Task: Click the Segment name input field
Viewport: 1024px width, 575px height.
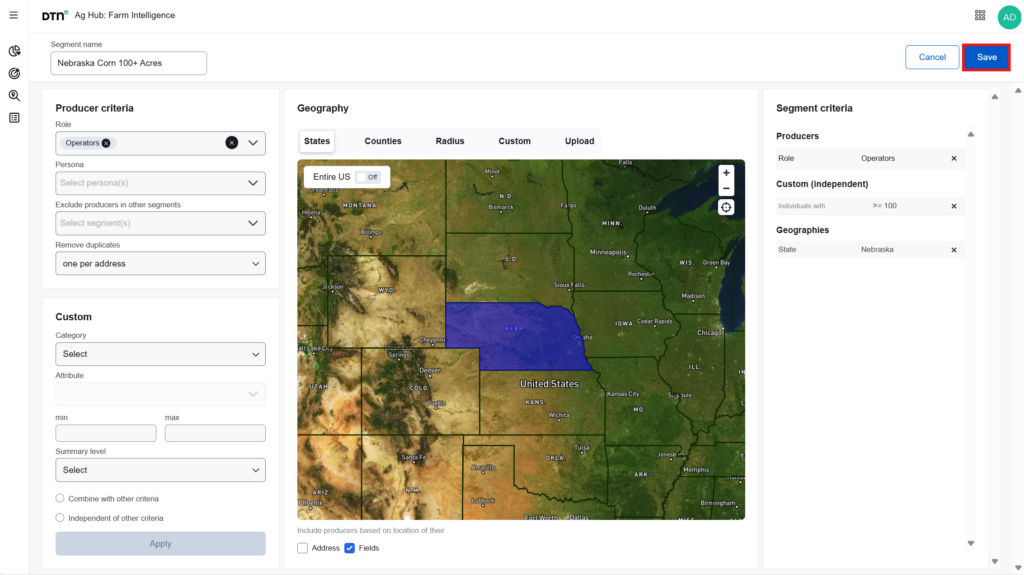Action: (x=128, y=63)
